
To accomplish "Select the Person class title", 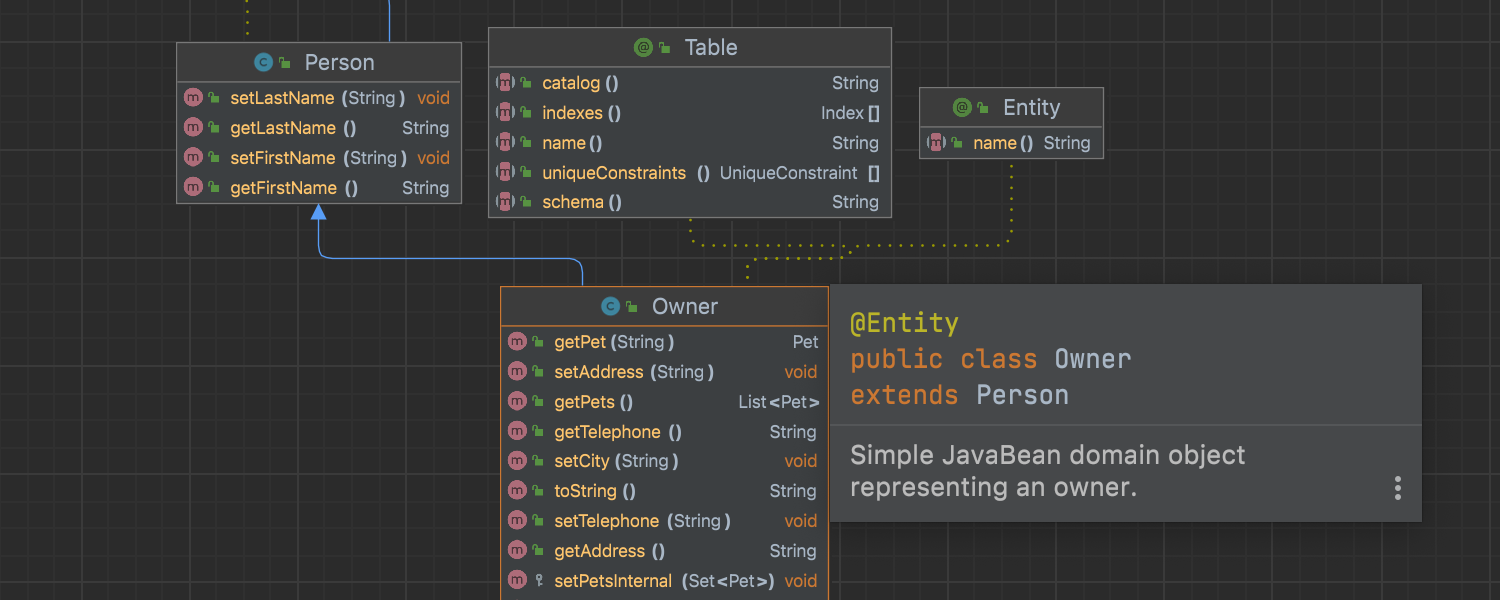I will (340, 62).
